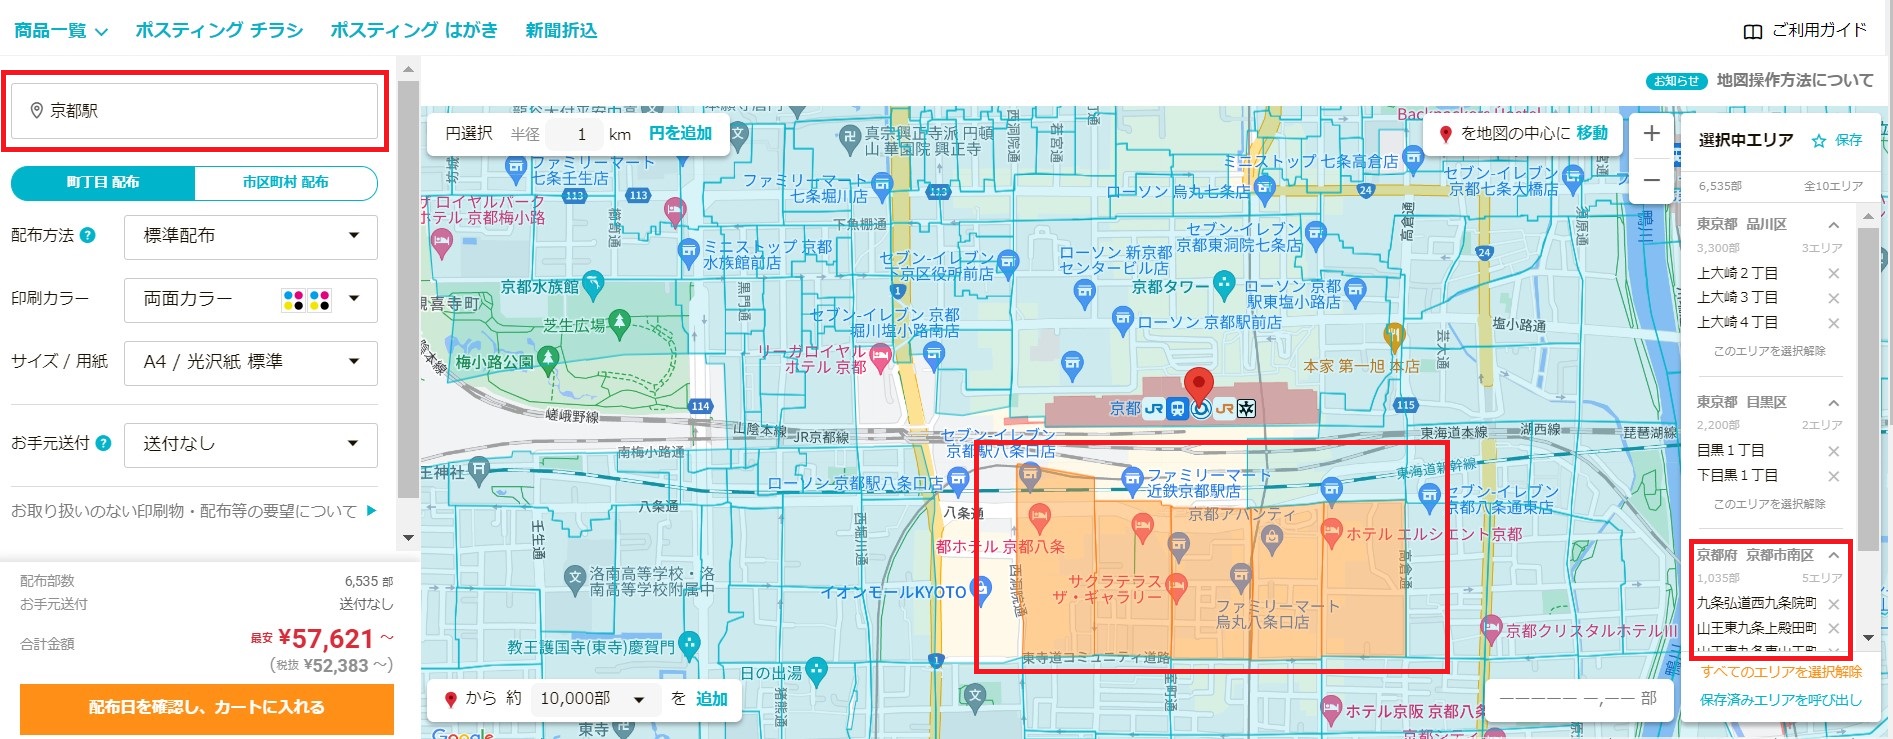Click the 京都クリスタルホテルIII hotel marker

pyautogui.click(x=1491, y=629)
